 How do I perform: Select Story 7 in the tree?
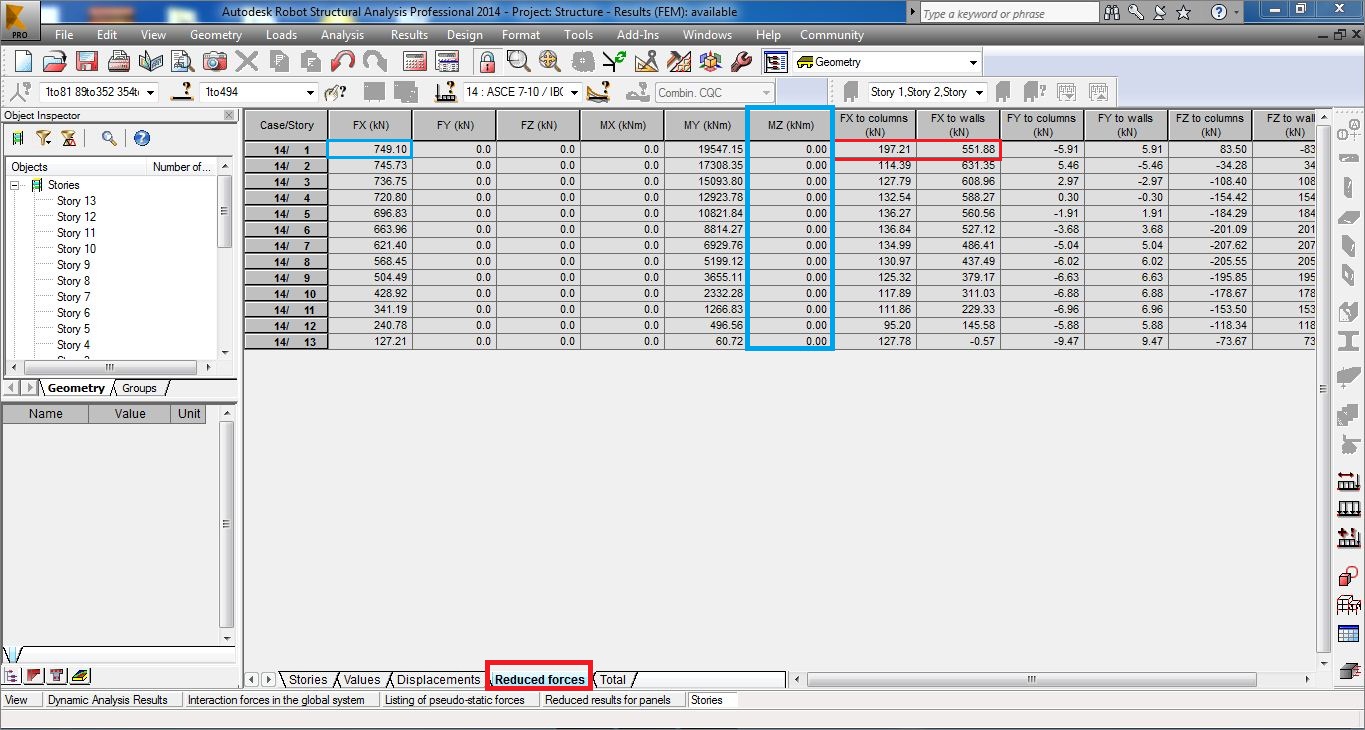click(x=73, y=297)
